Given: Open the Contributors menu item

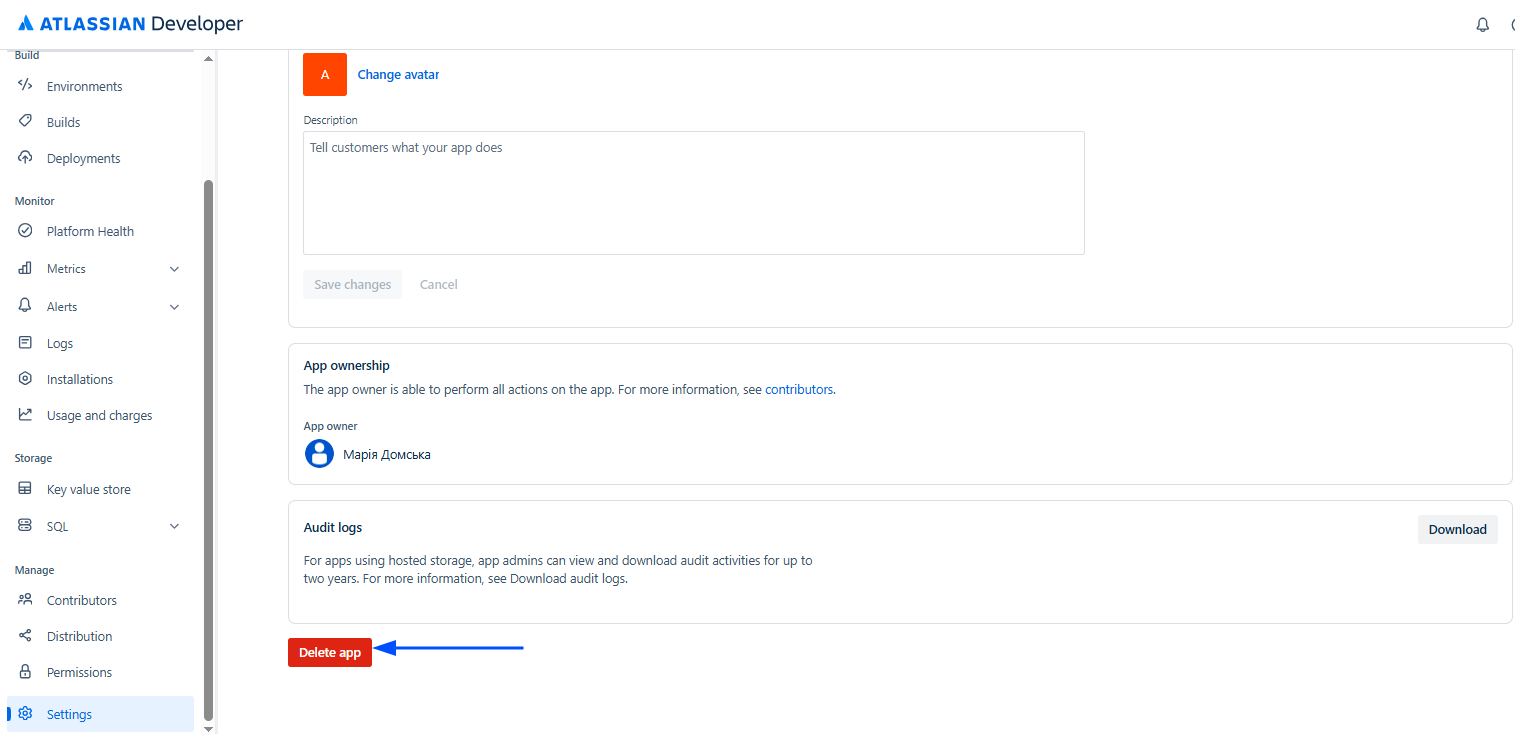Looking at the screenshot, I should (x=82, y=600).
